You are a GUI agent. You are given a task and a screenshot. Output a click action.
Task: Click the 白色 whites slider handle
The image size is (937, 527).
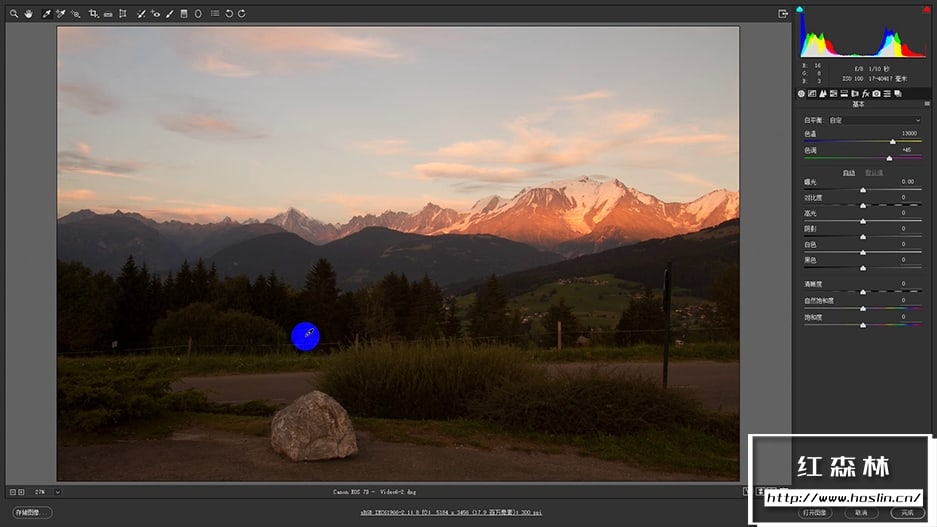coord(863,253)
